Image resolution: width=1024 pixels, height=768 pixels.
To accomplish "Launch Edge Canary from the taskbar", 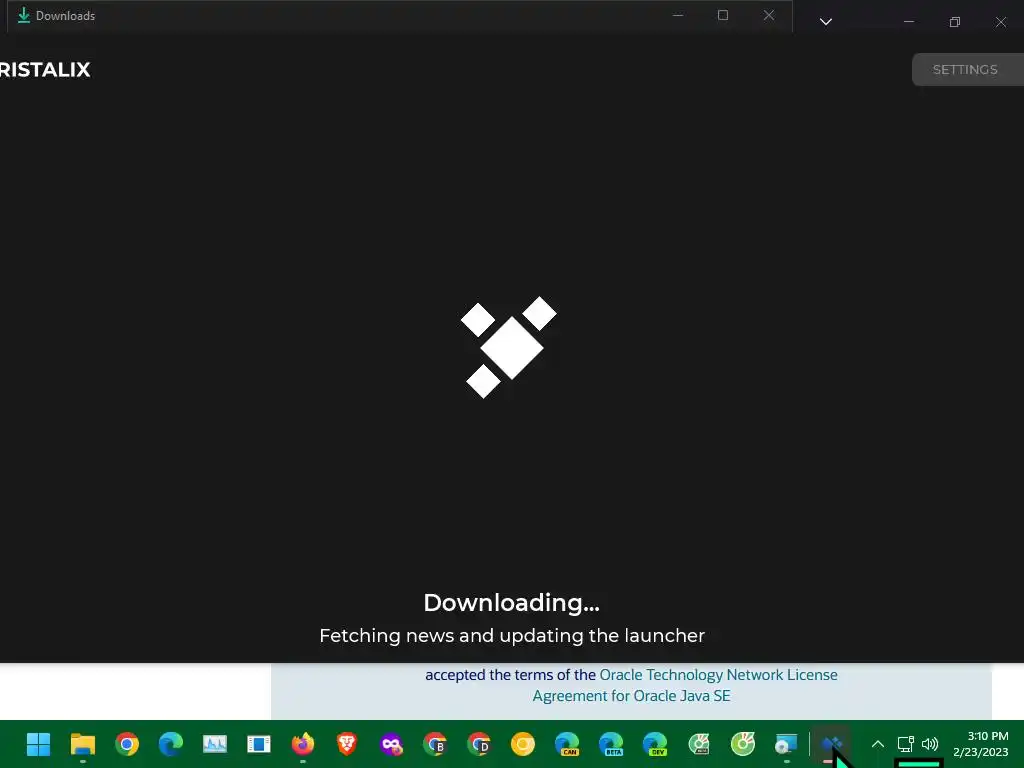I will click(567, 744).
